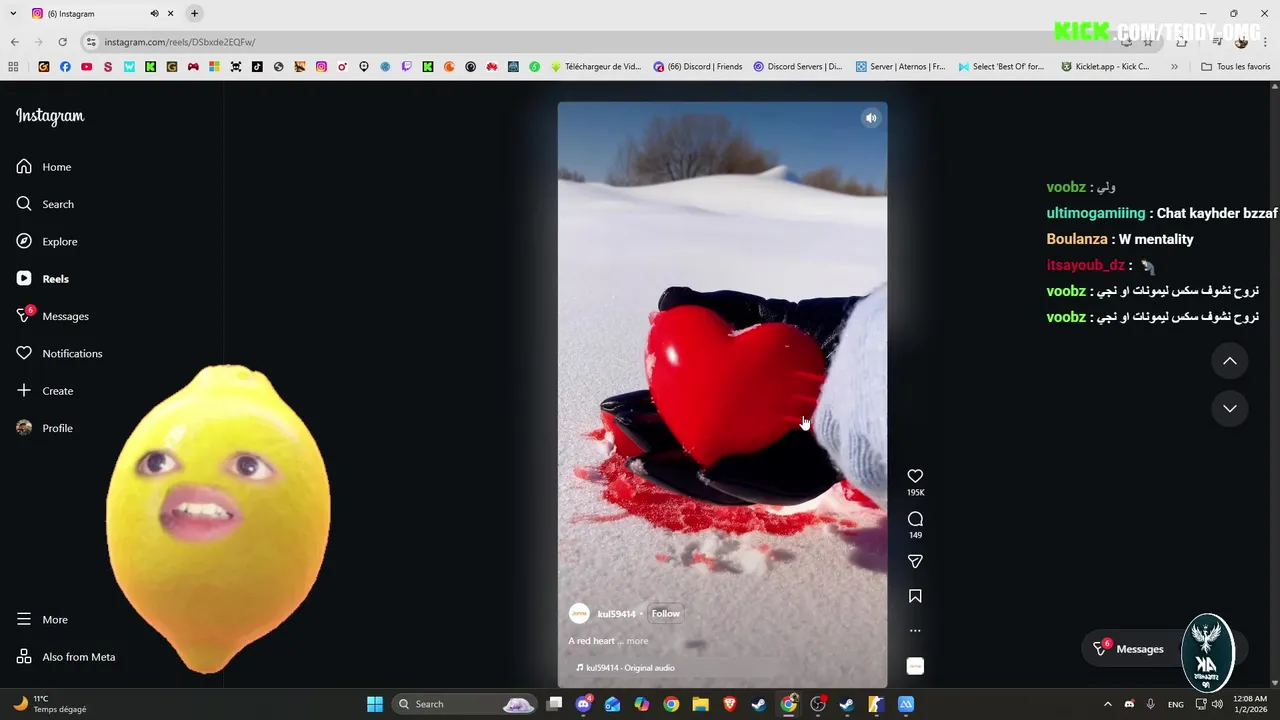Go to next reel with down chevron
Screen dimensions: 1280x720
click(1230, 408)
